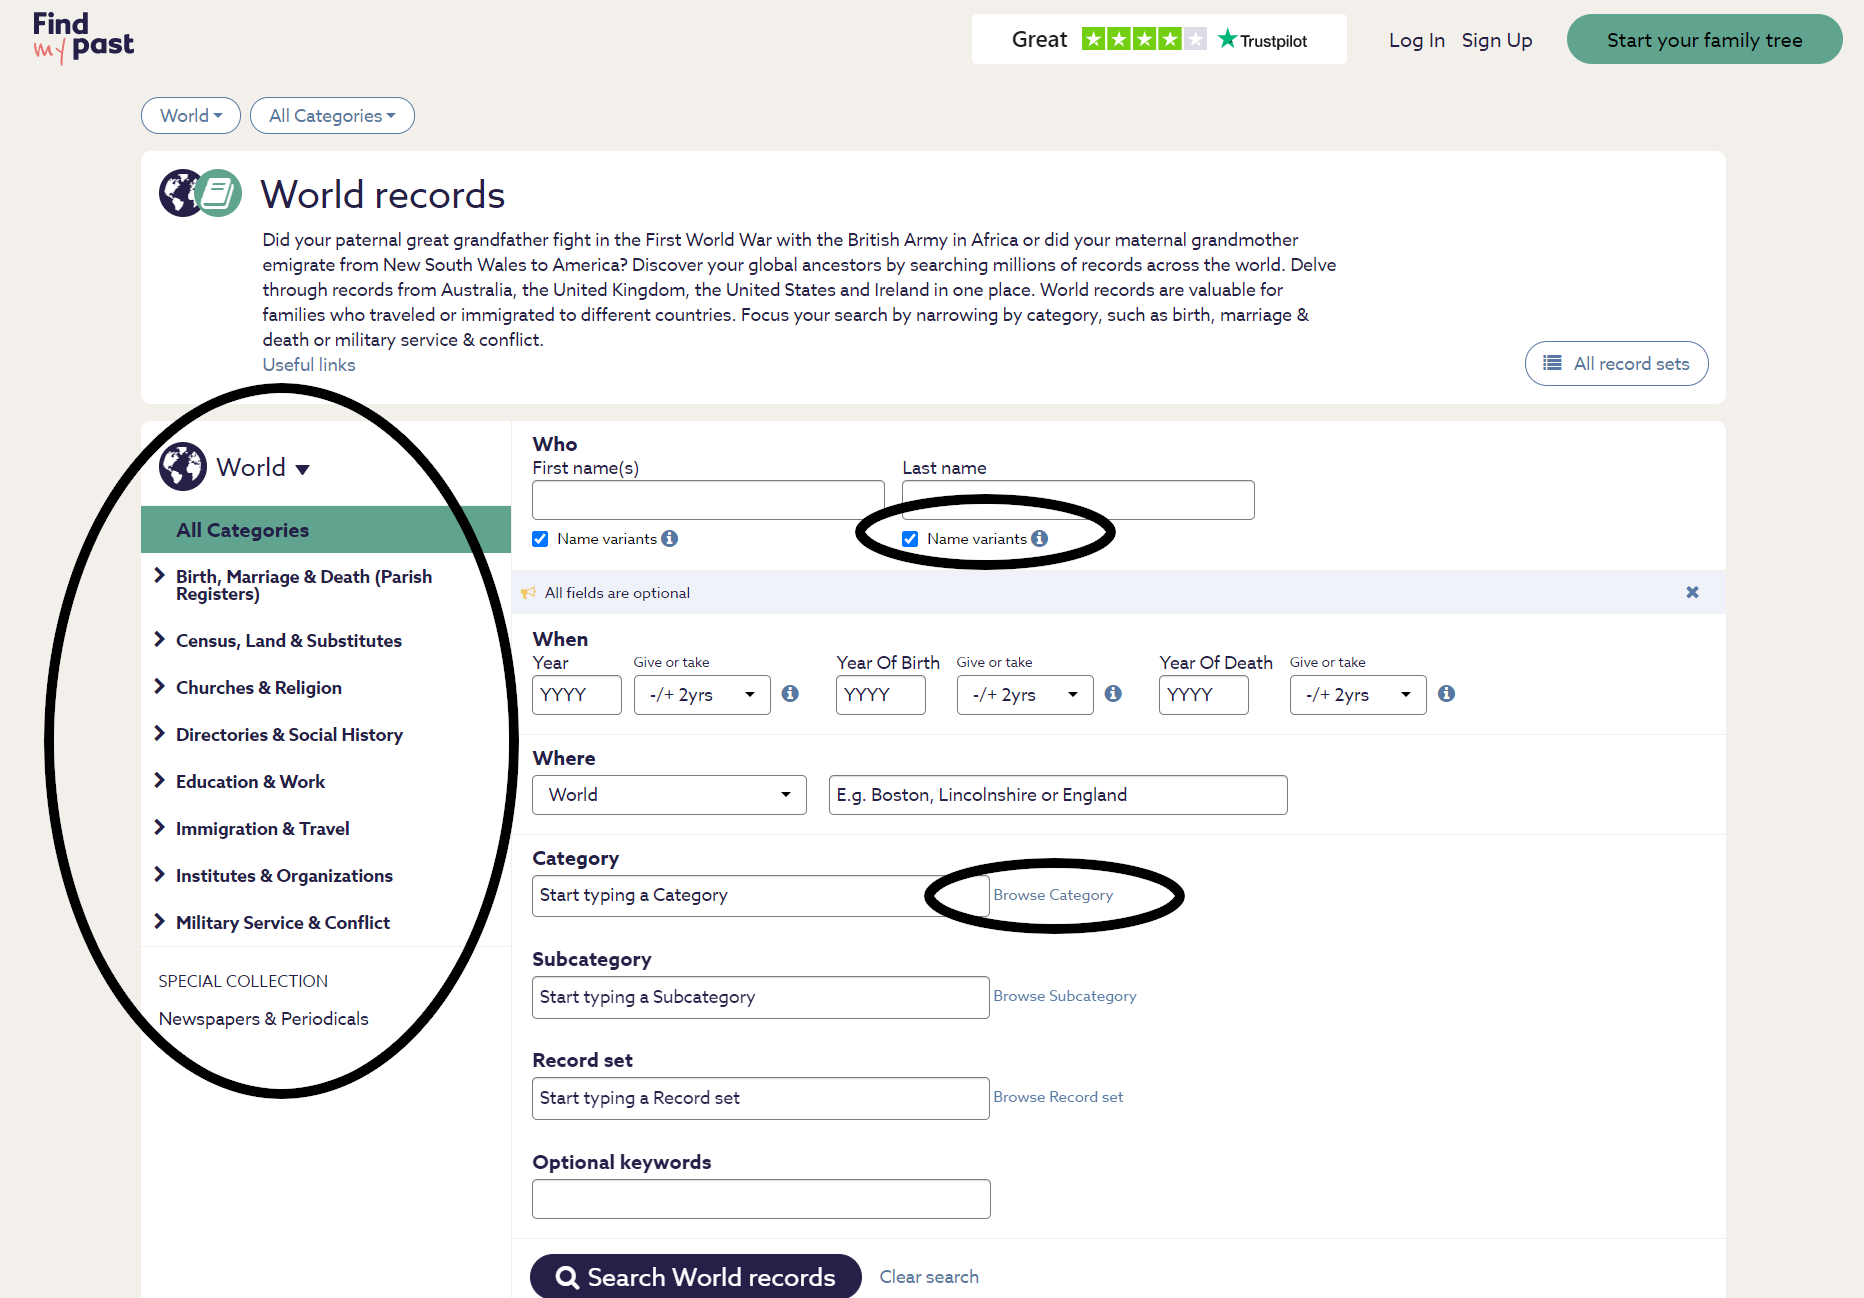Focus the Subcategory typing field

[761, 998]
